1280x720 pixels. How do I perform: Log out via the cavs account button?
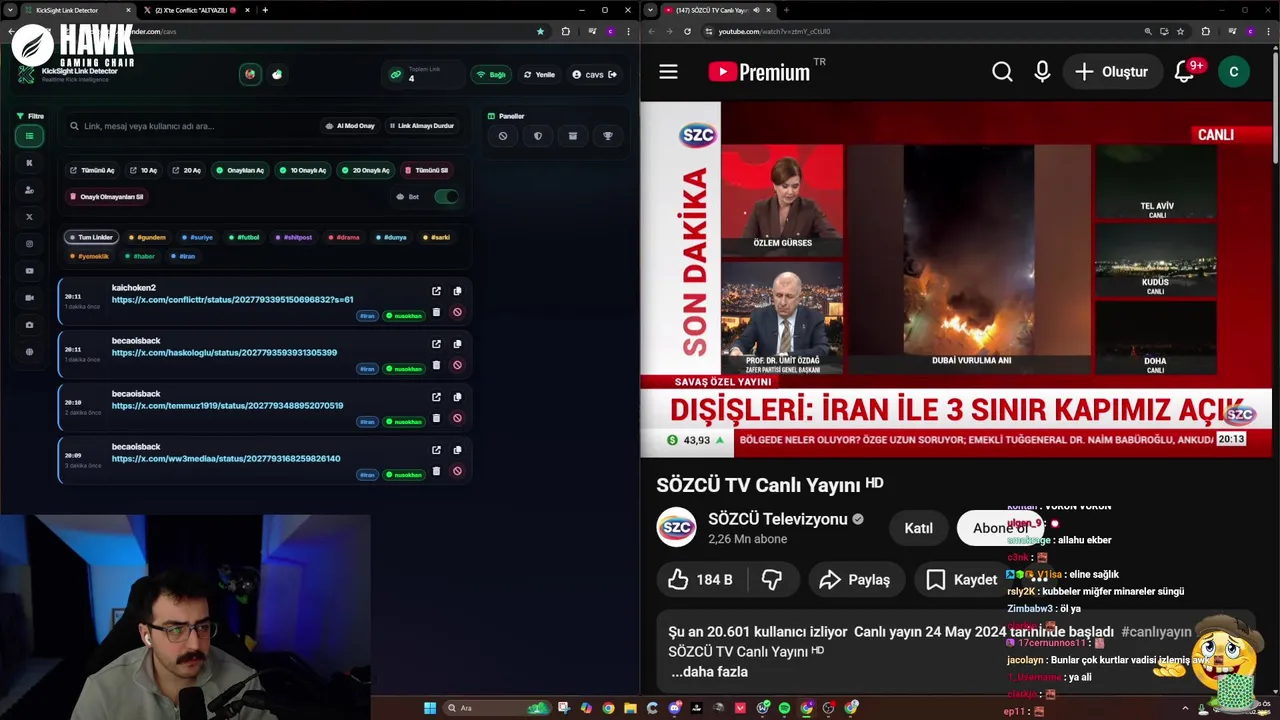pyautogui.click(x=594, y=74)
